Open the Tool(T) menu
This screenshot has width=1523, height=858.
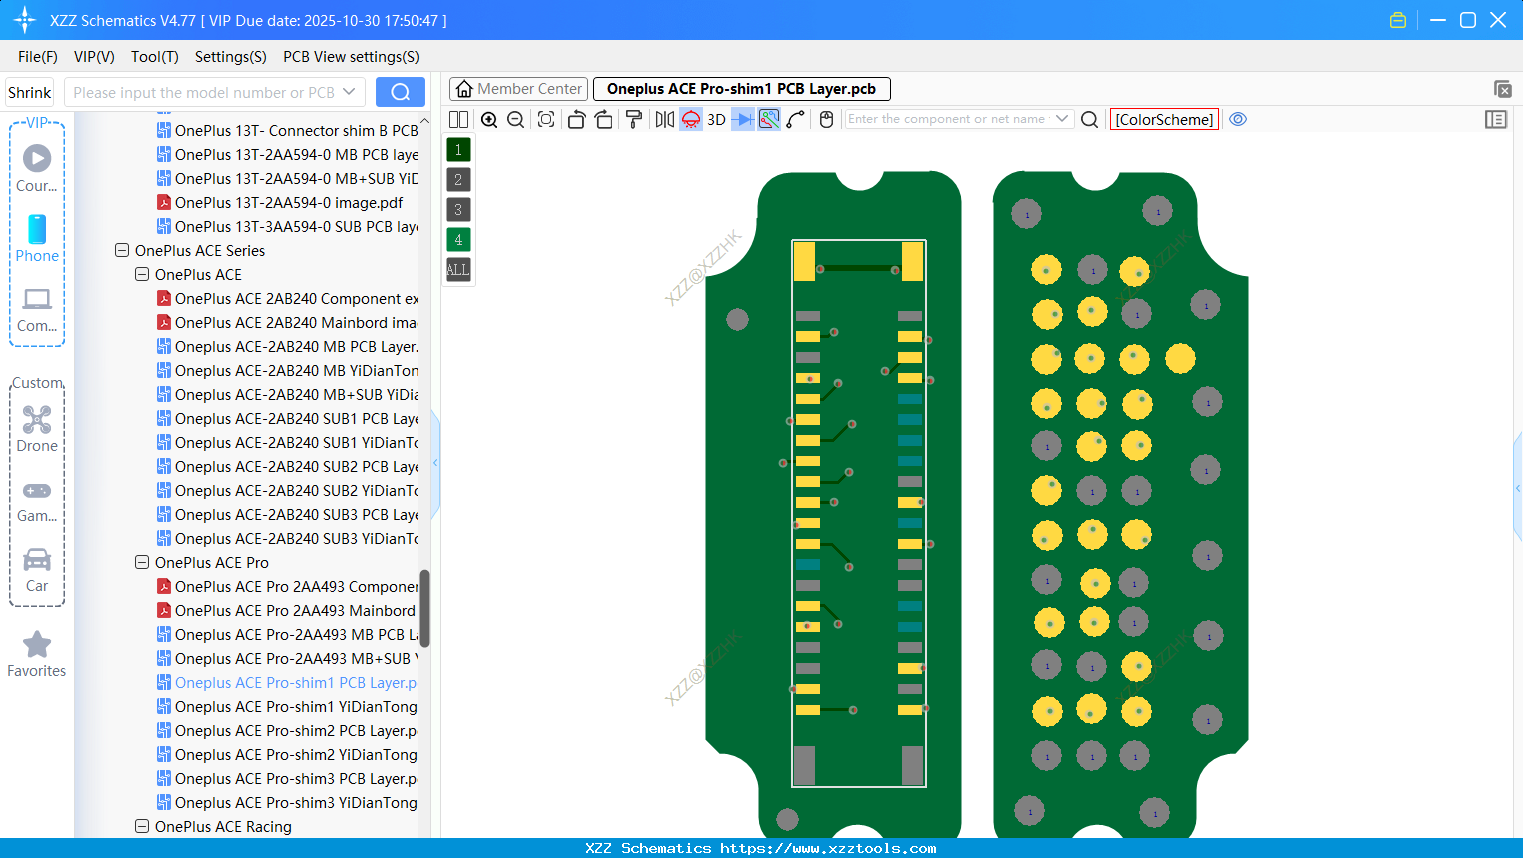coord(155,57)
